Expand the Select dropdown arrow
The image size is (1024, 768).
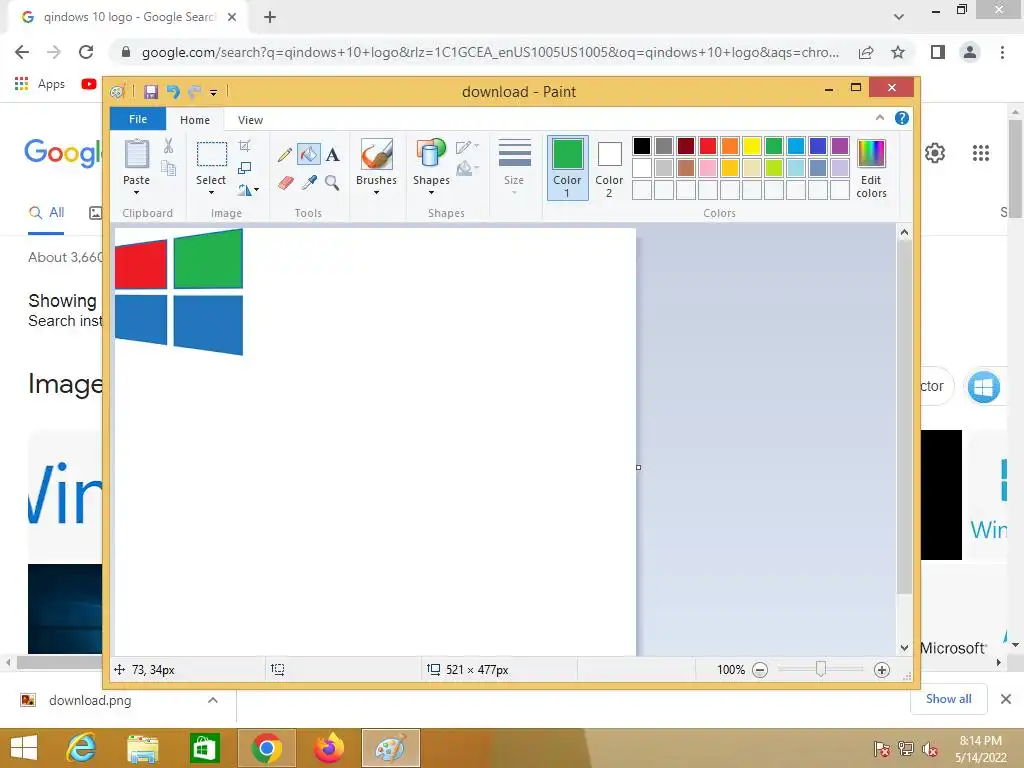click(211, 193)
